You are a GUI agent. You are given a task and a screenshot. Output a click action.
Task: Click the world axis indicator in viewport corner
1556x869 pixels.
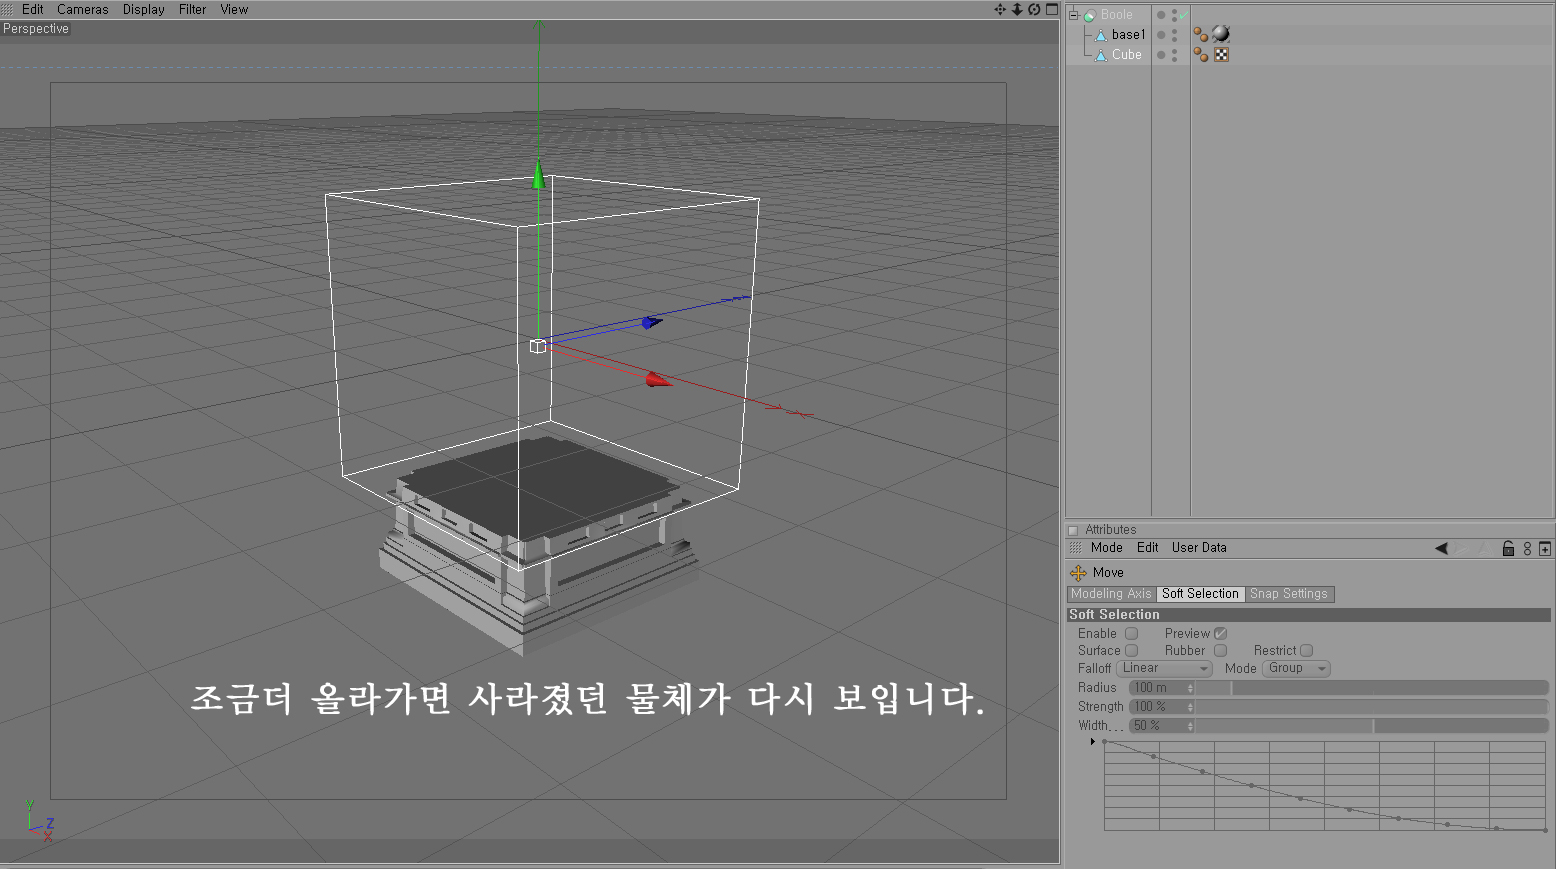39,820
